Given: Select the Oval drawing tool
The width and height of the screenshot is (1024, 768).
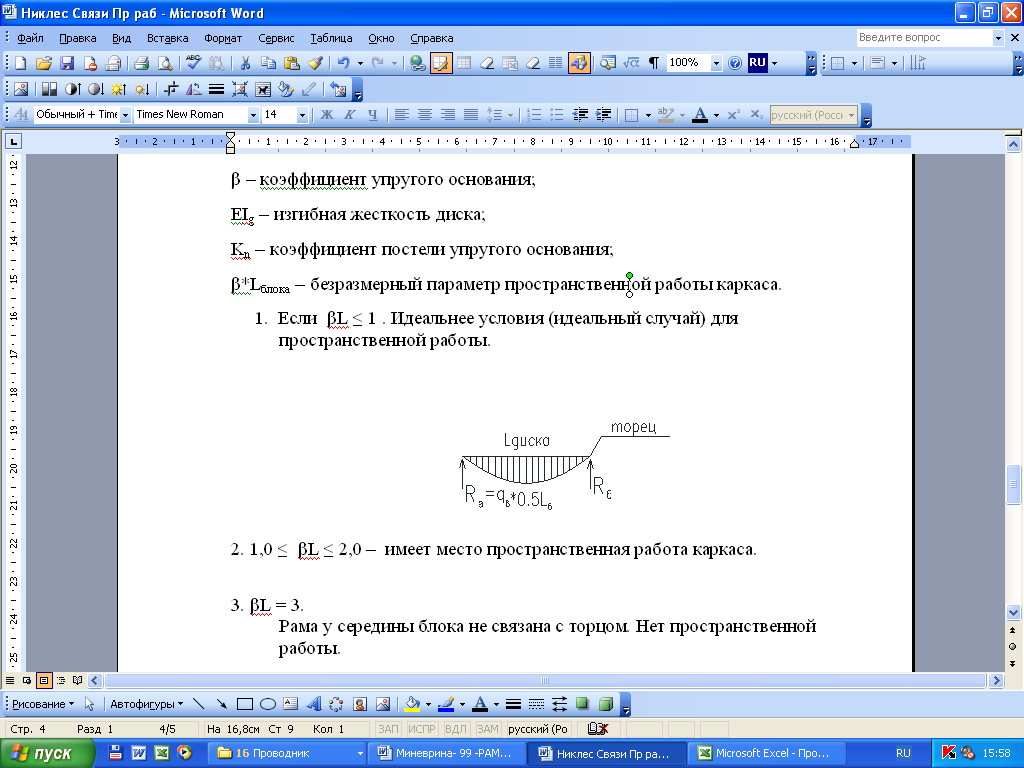Looking at the screenshot, I should tap(268, 704).
